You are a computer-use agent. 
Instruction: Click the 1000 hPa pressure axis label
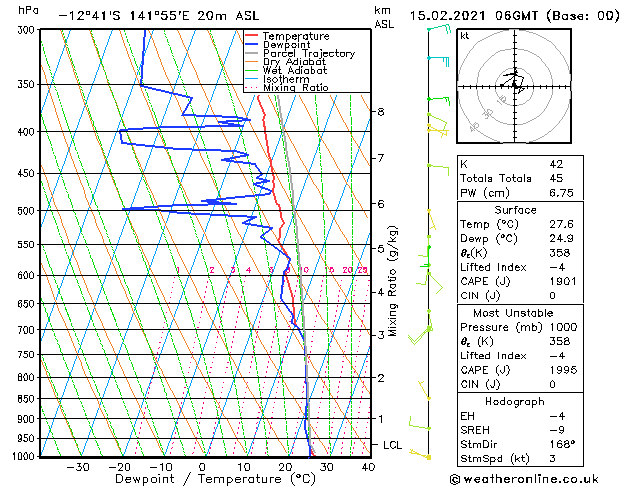(x=24, y=456)
